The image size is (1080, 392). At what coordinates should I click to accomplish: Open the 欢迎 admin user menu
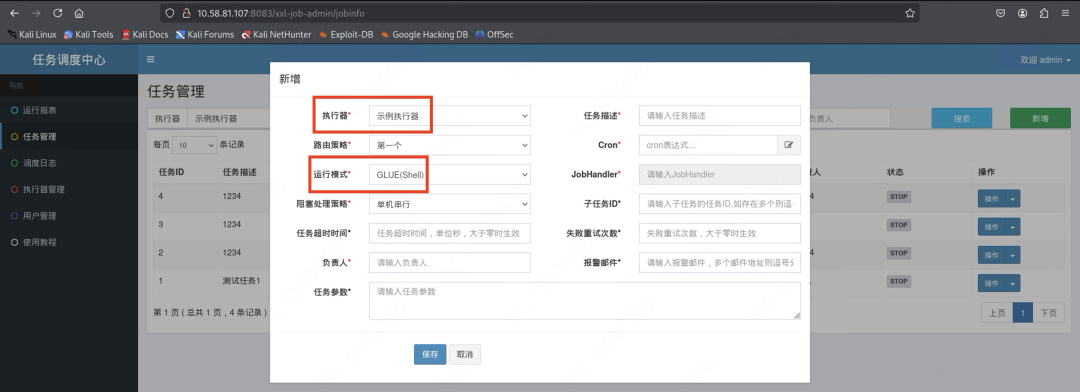click(x=1045, y=60)
